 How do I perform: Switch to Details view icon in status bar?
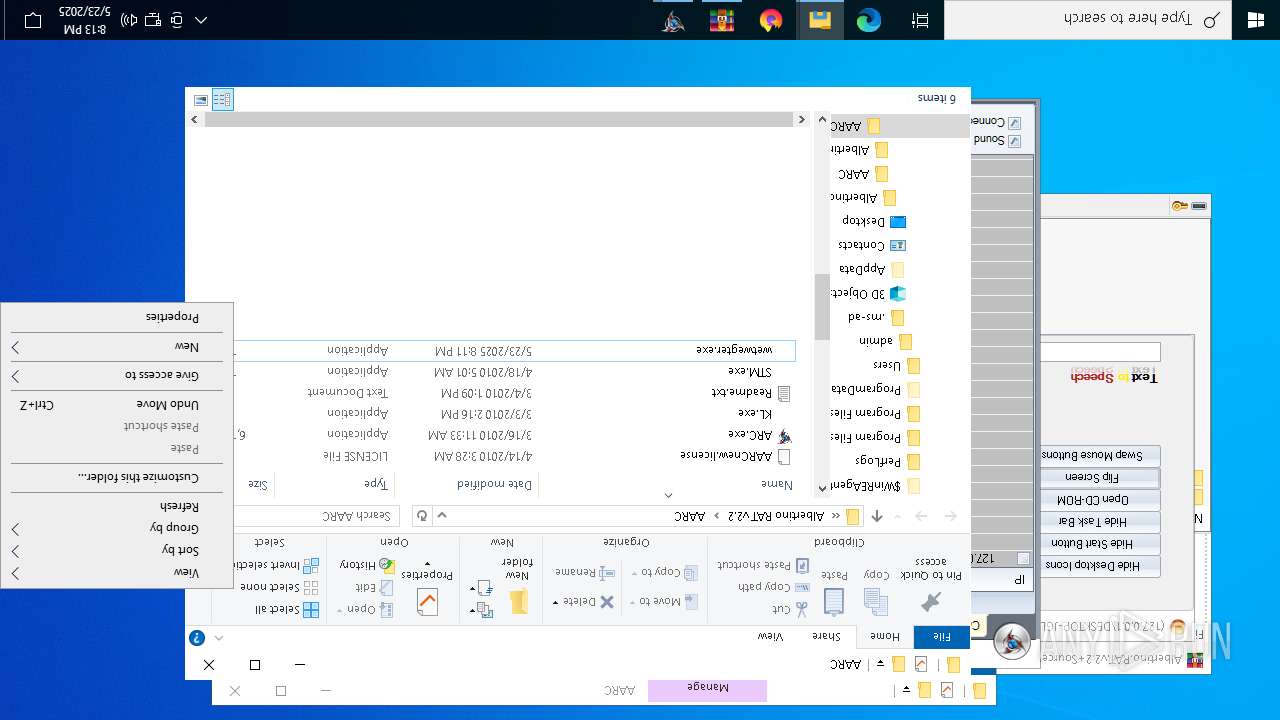coord(222,99)
